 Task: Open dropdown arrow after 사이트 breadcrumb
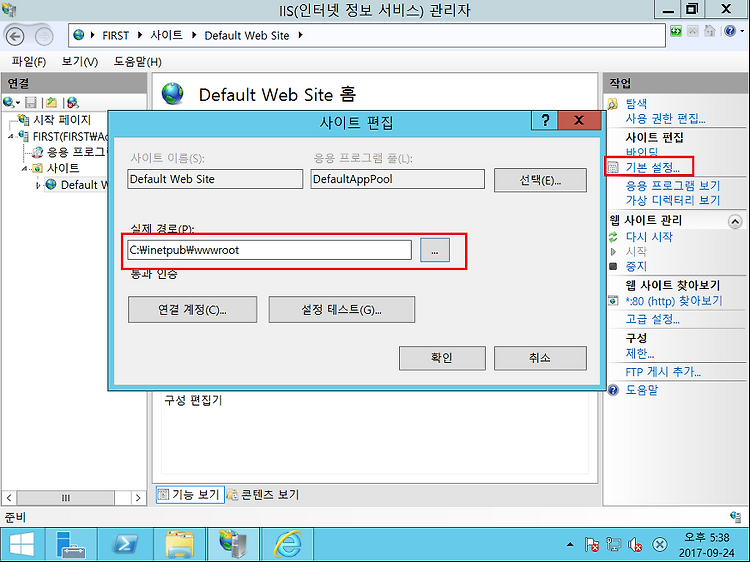[194, 35]
